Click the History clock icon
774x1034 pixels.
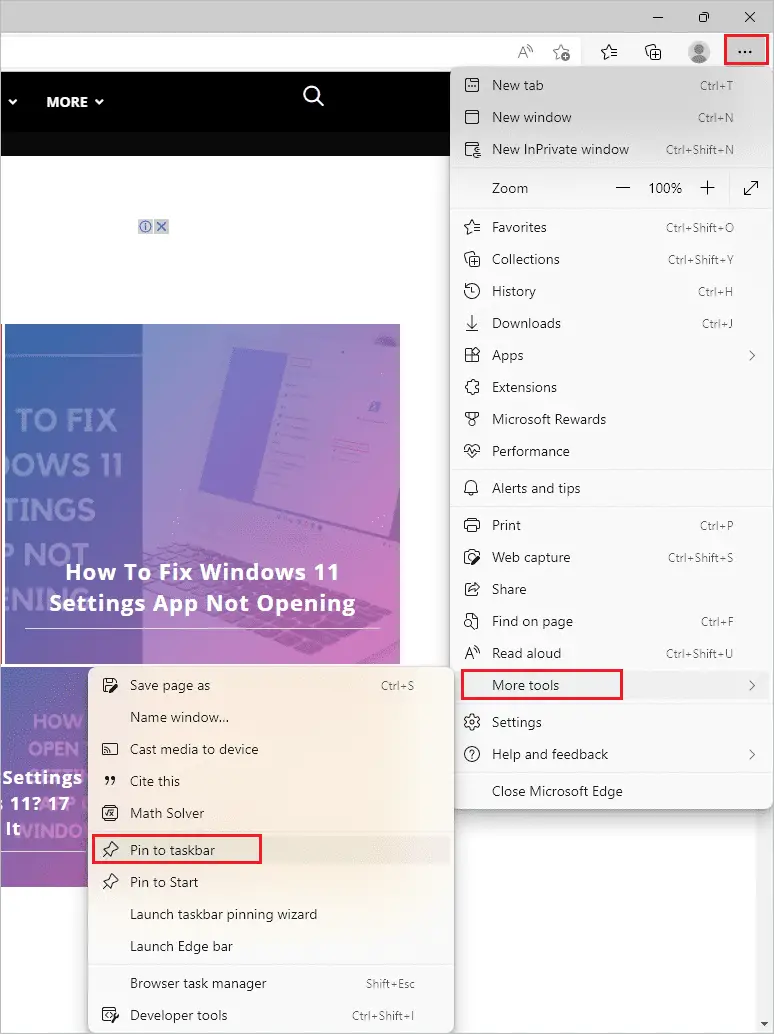472,291
